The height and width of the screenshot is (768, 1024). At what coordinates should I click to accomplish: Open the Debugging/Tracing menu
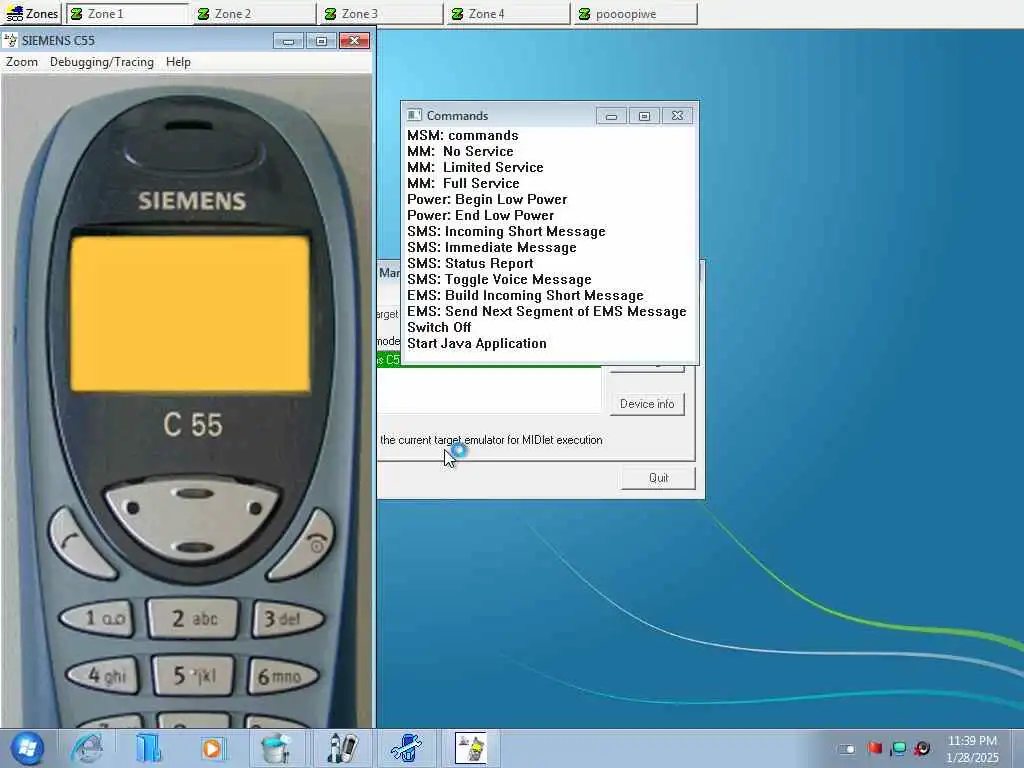tap(102, 62)
